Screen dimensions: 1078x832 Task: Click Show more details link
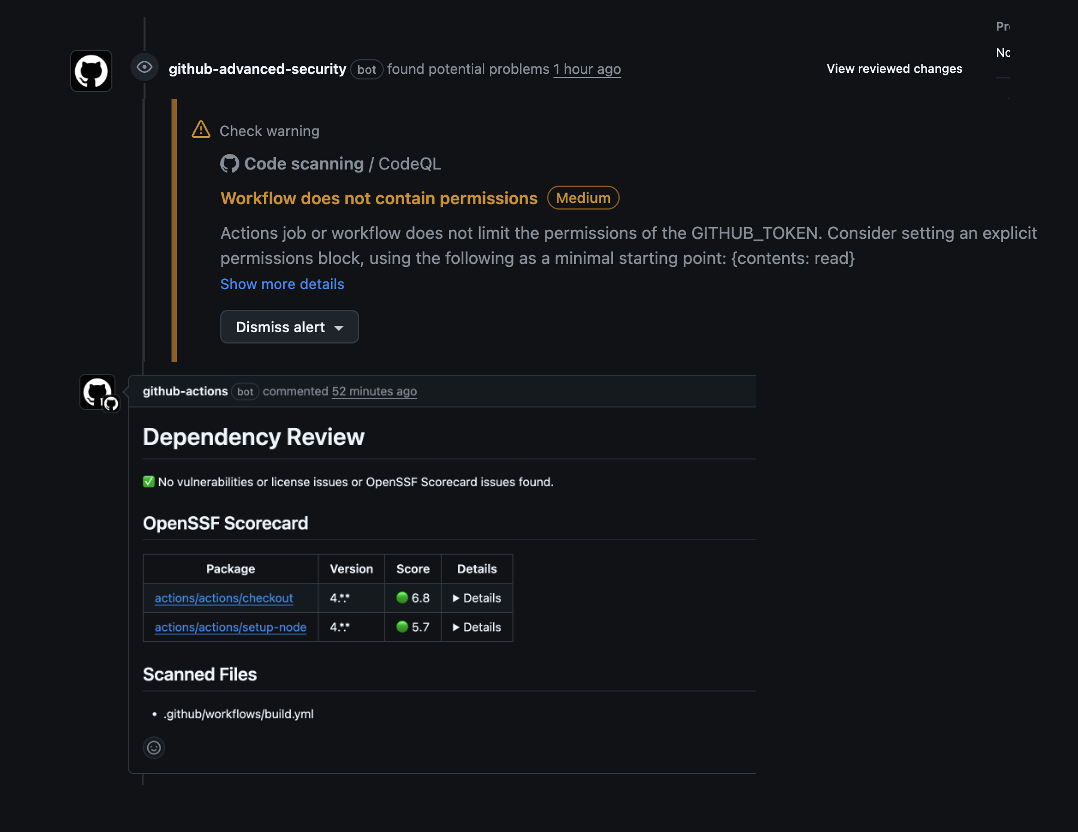tap(282, 284)
